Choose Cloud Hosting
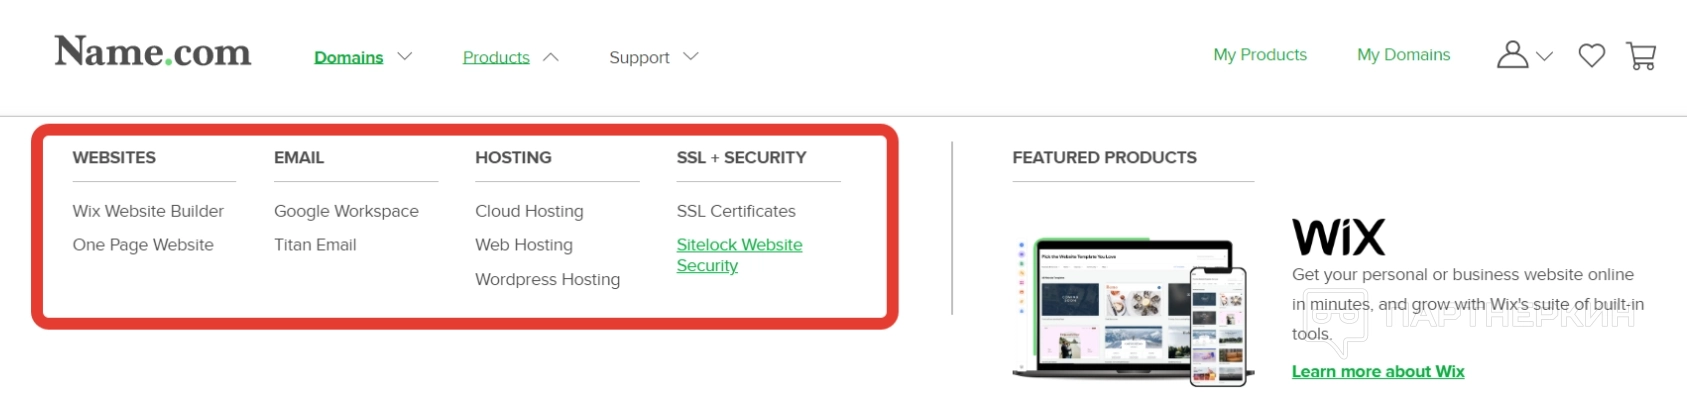The image size is (1687, 412). pos(529,211)
